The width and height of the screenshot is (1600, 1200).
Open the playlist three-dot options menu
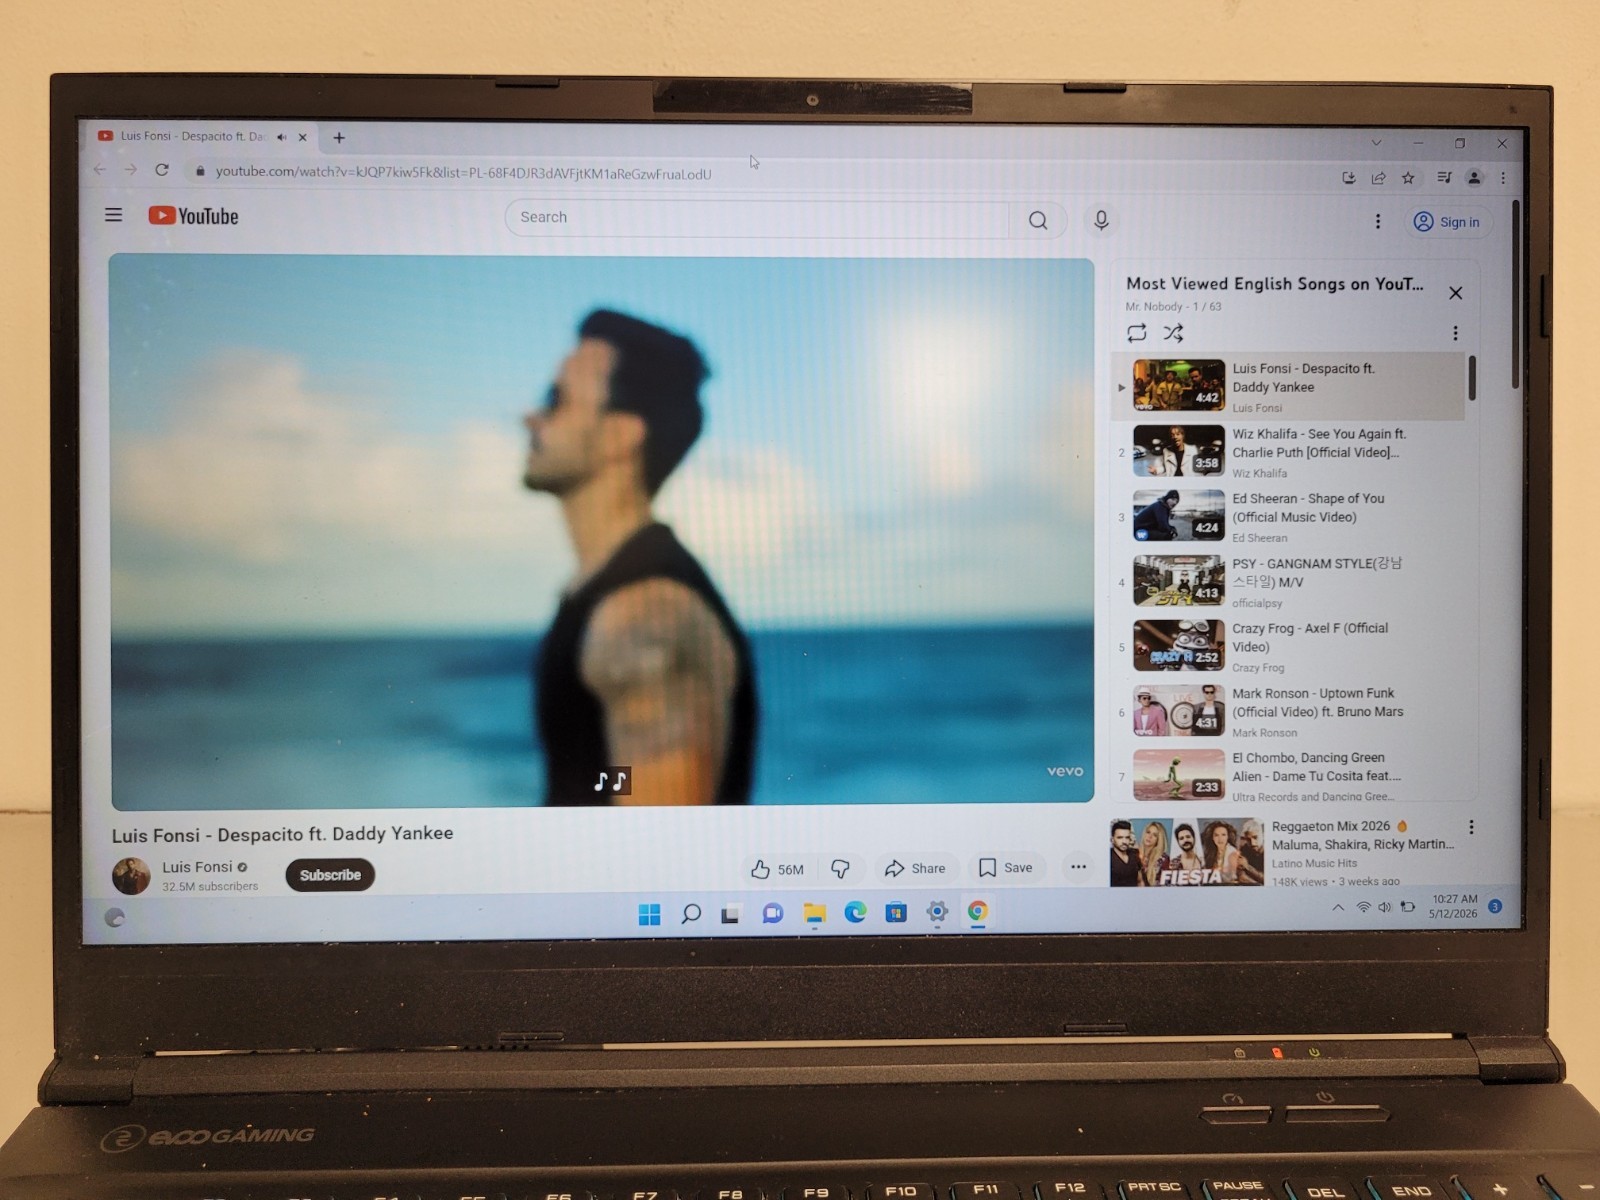tap(1455, 333)
